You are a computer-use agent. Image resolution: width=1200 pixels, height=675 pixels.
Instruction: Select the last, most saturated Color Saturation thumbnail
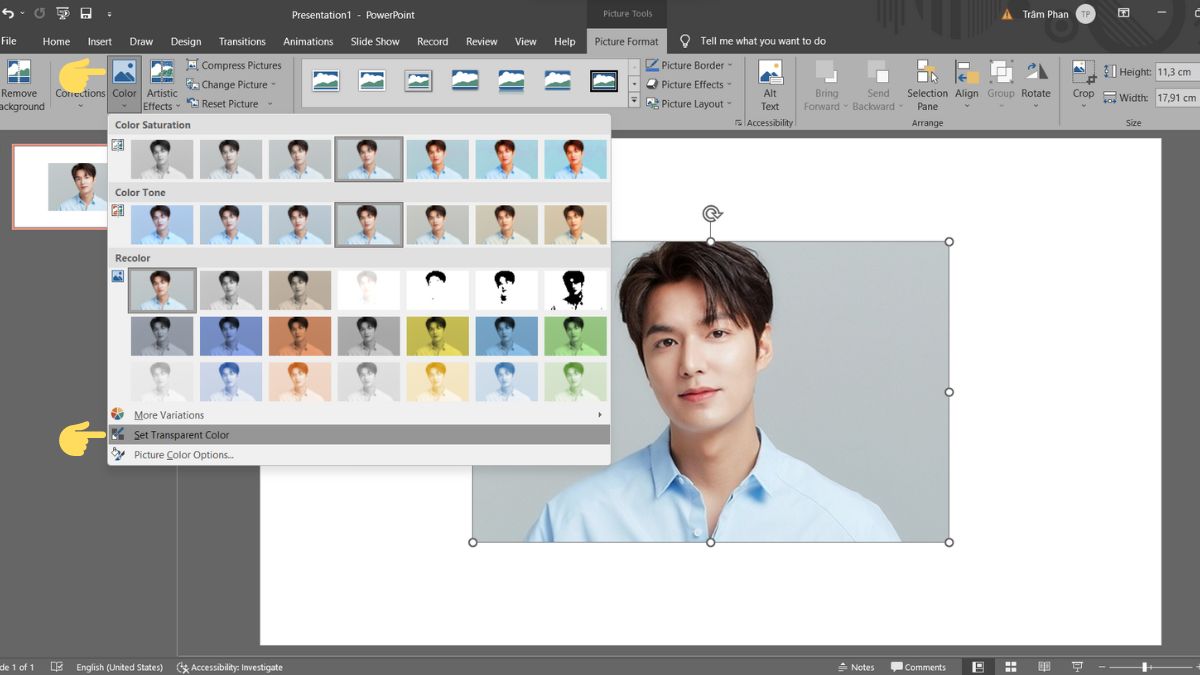pyautogui.click(x=575, y=159)
